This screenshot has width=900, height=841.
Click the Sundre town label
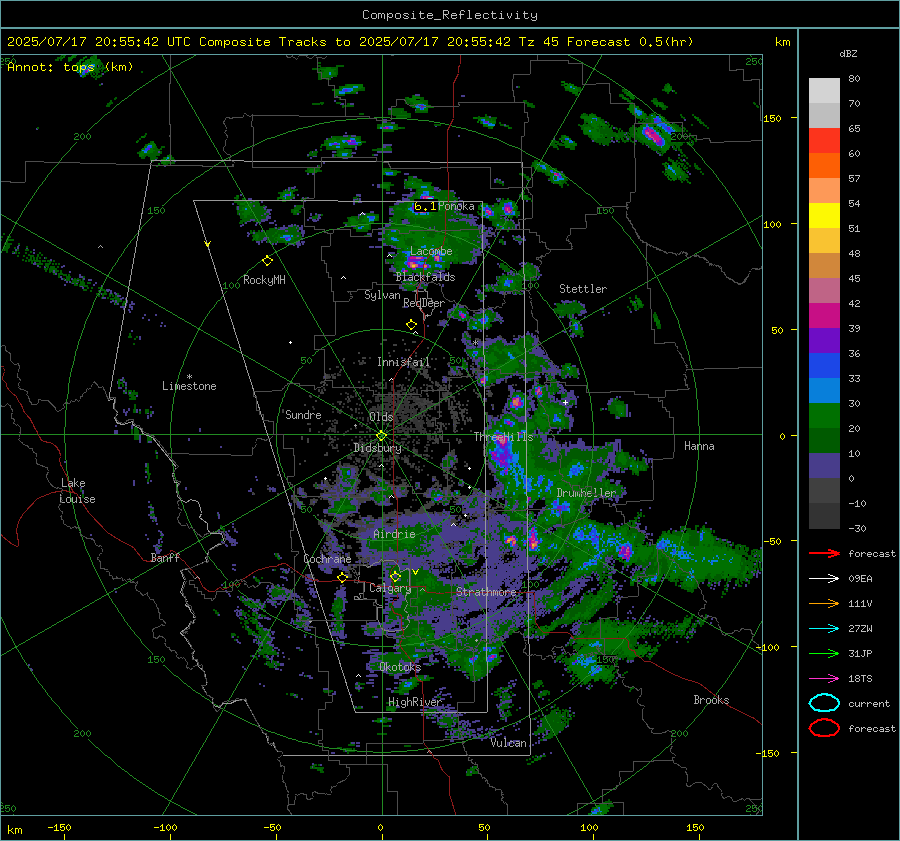303,414
